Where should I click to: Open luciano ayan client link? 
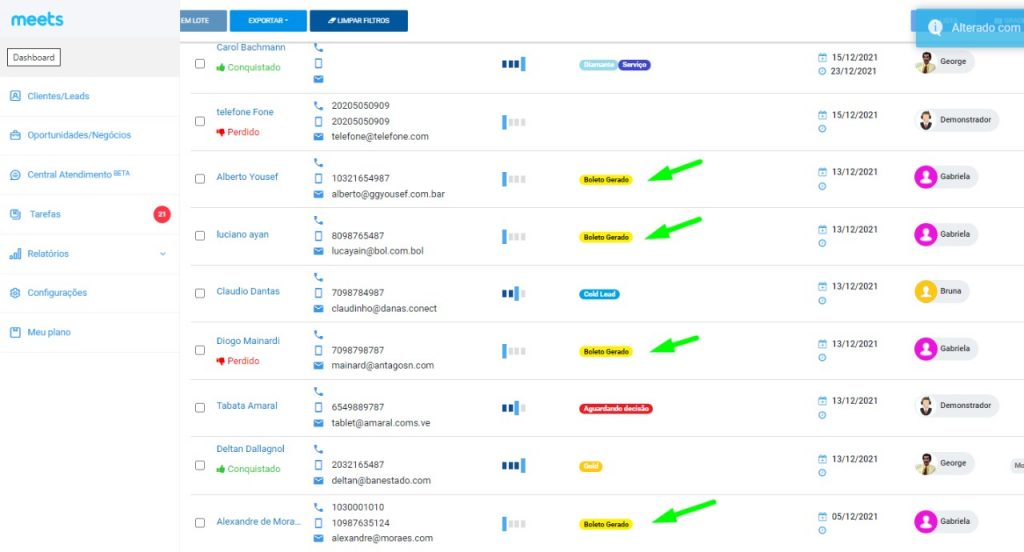(242, 234)
